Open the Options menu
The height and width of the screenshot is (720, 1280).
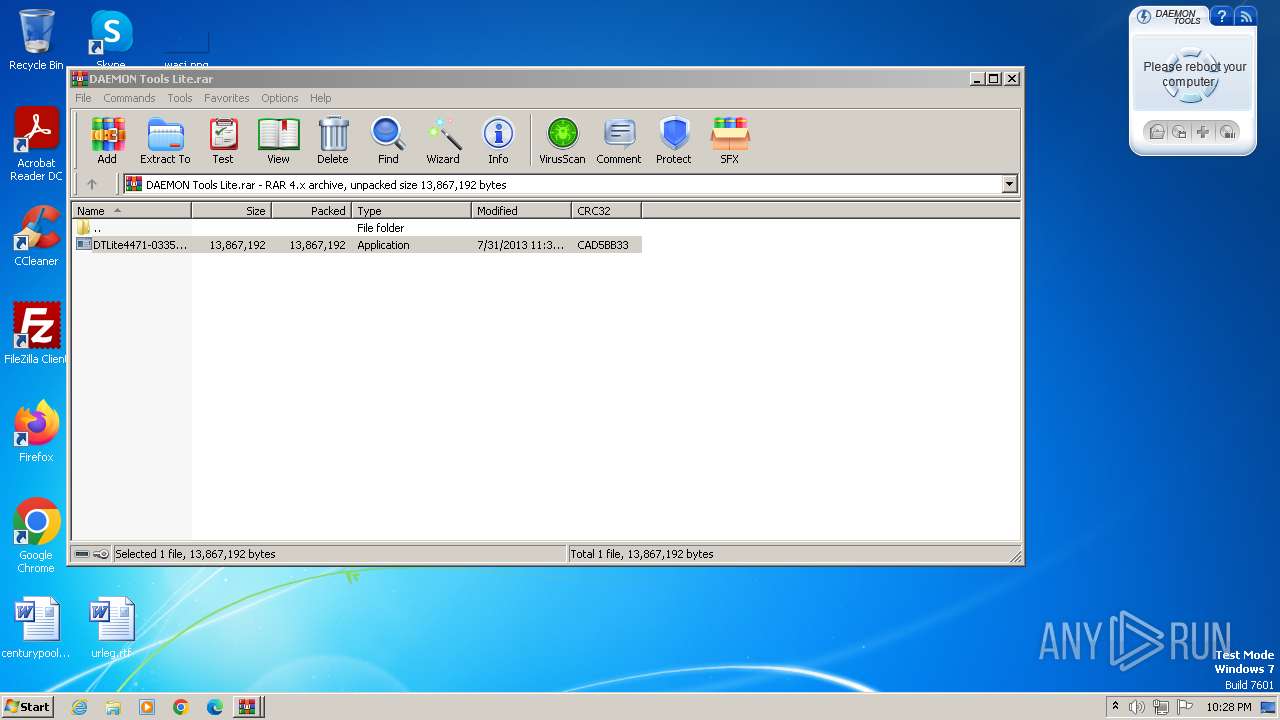click(x=280, y=98)
